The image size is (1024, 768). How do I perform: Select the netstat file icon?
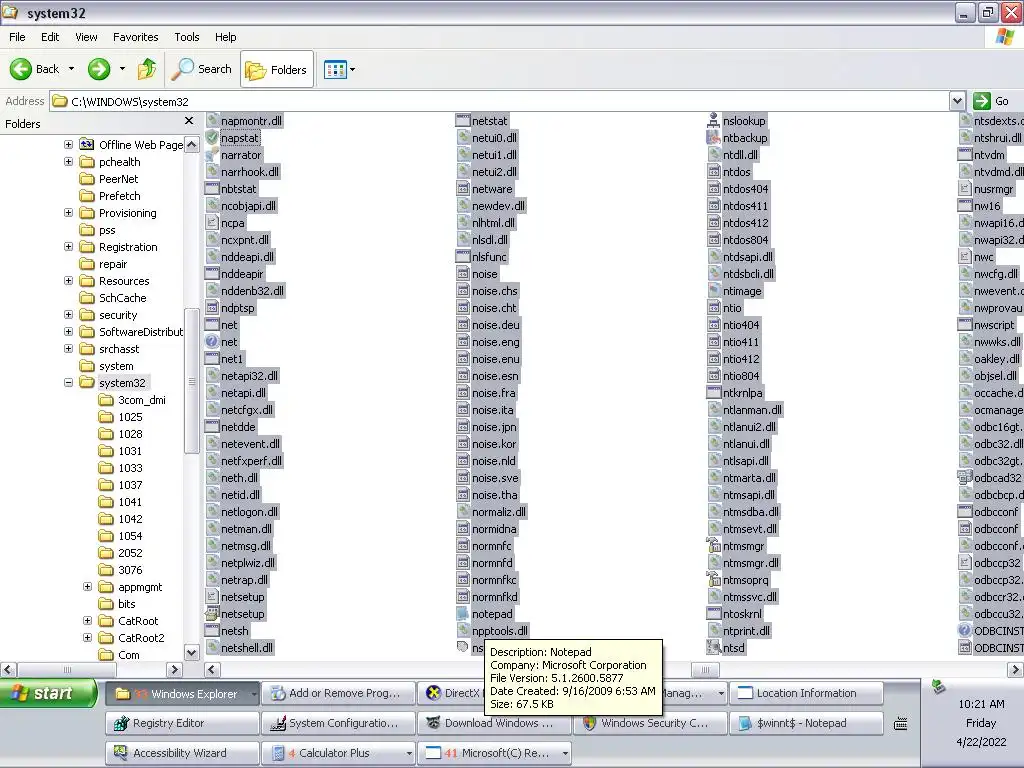click(x=462, y=121)
